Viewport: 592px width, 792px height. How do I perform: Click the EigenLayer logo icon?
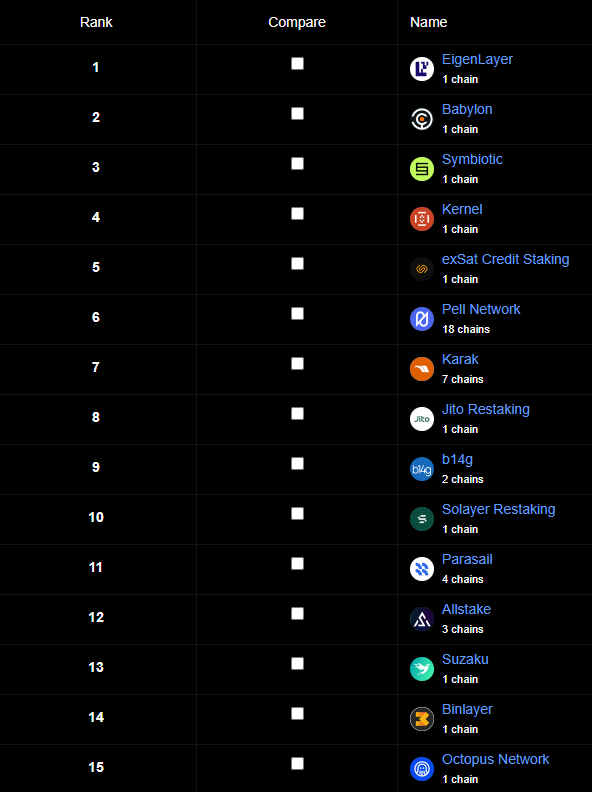(x=422, y=69)
